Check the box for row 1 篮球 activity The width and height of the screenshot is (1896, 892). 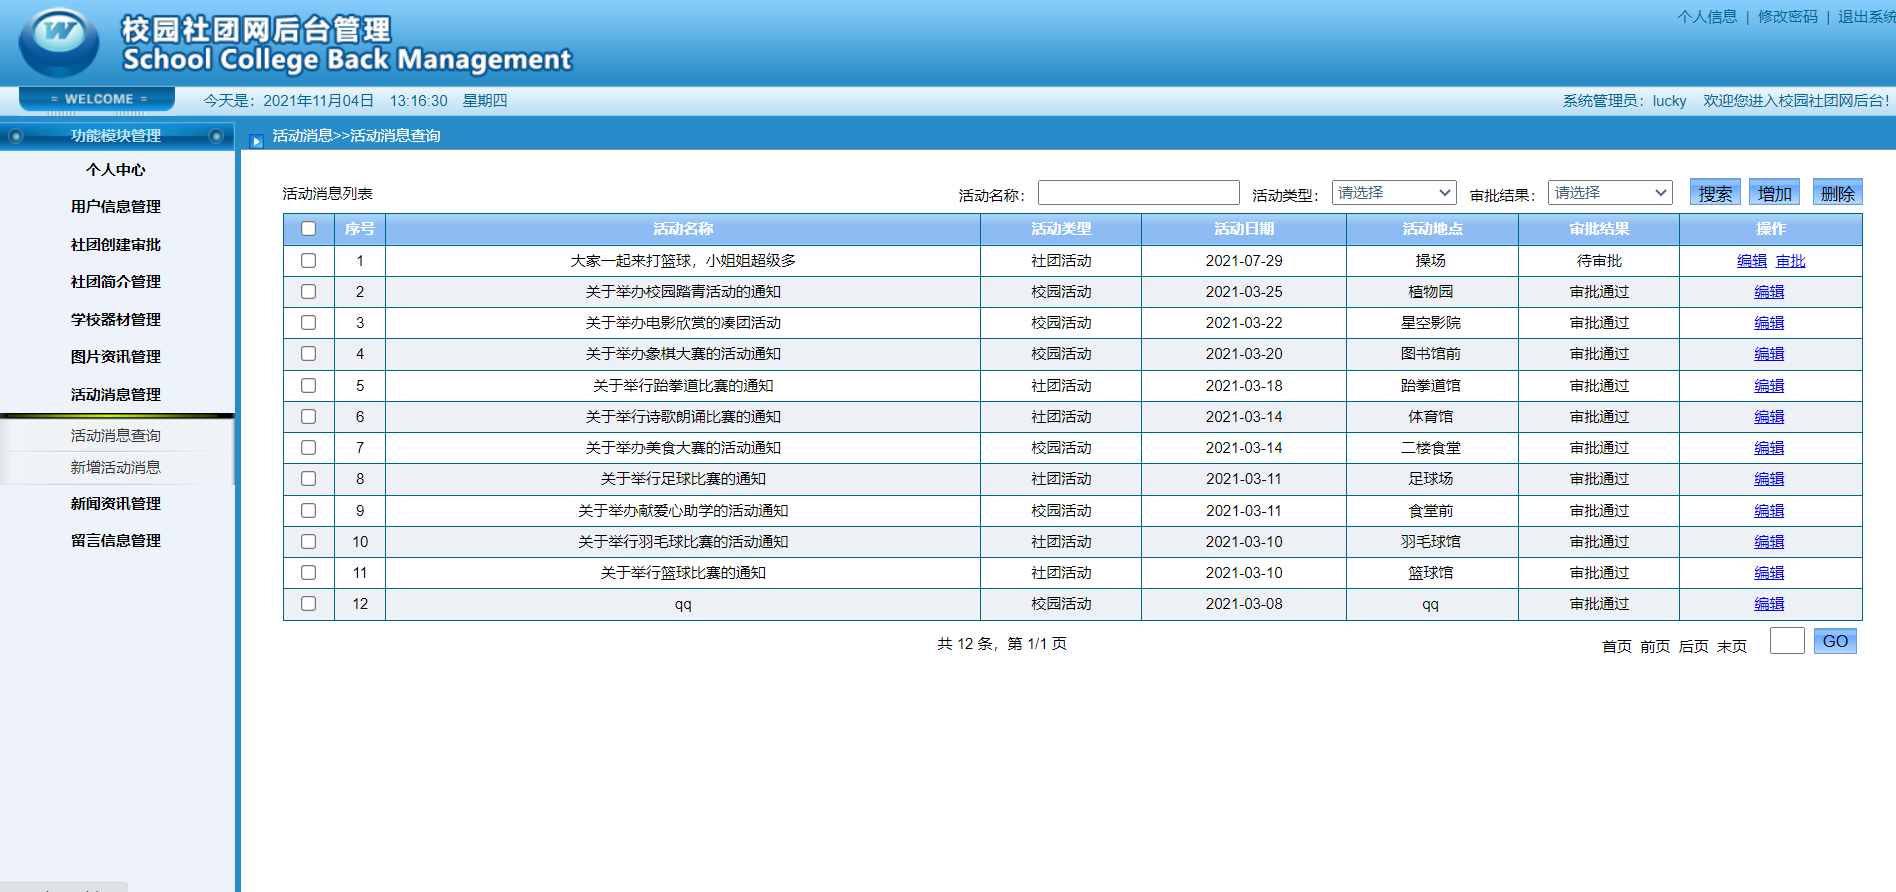[x=308, y=260]
